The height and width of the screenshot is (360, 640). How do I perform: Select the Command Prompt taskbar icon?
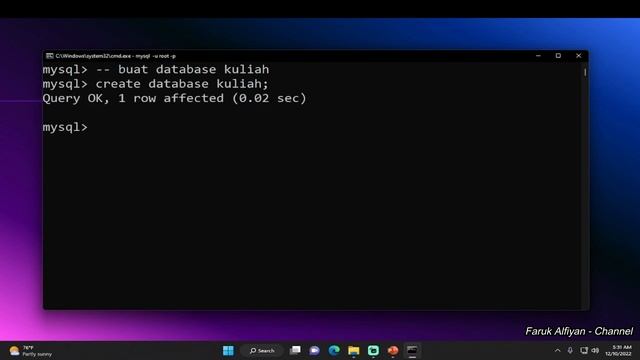[412, 351]
